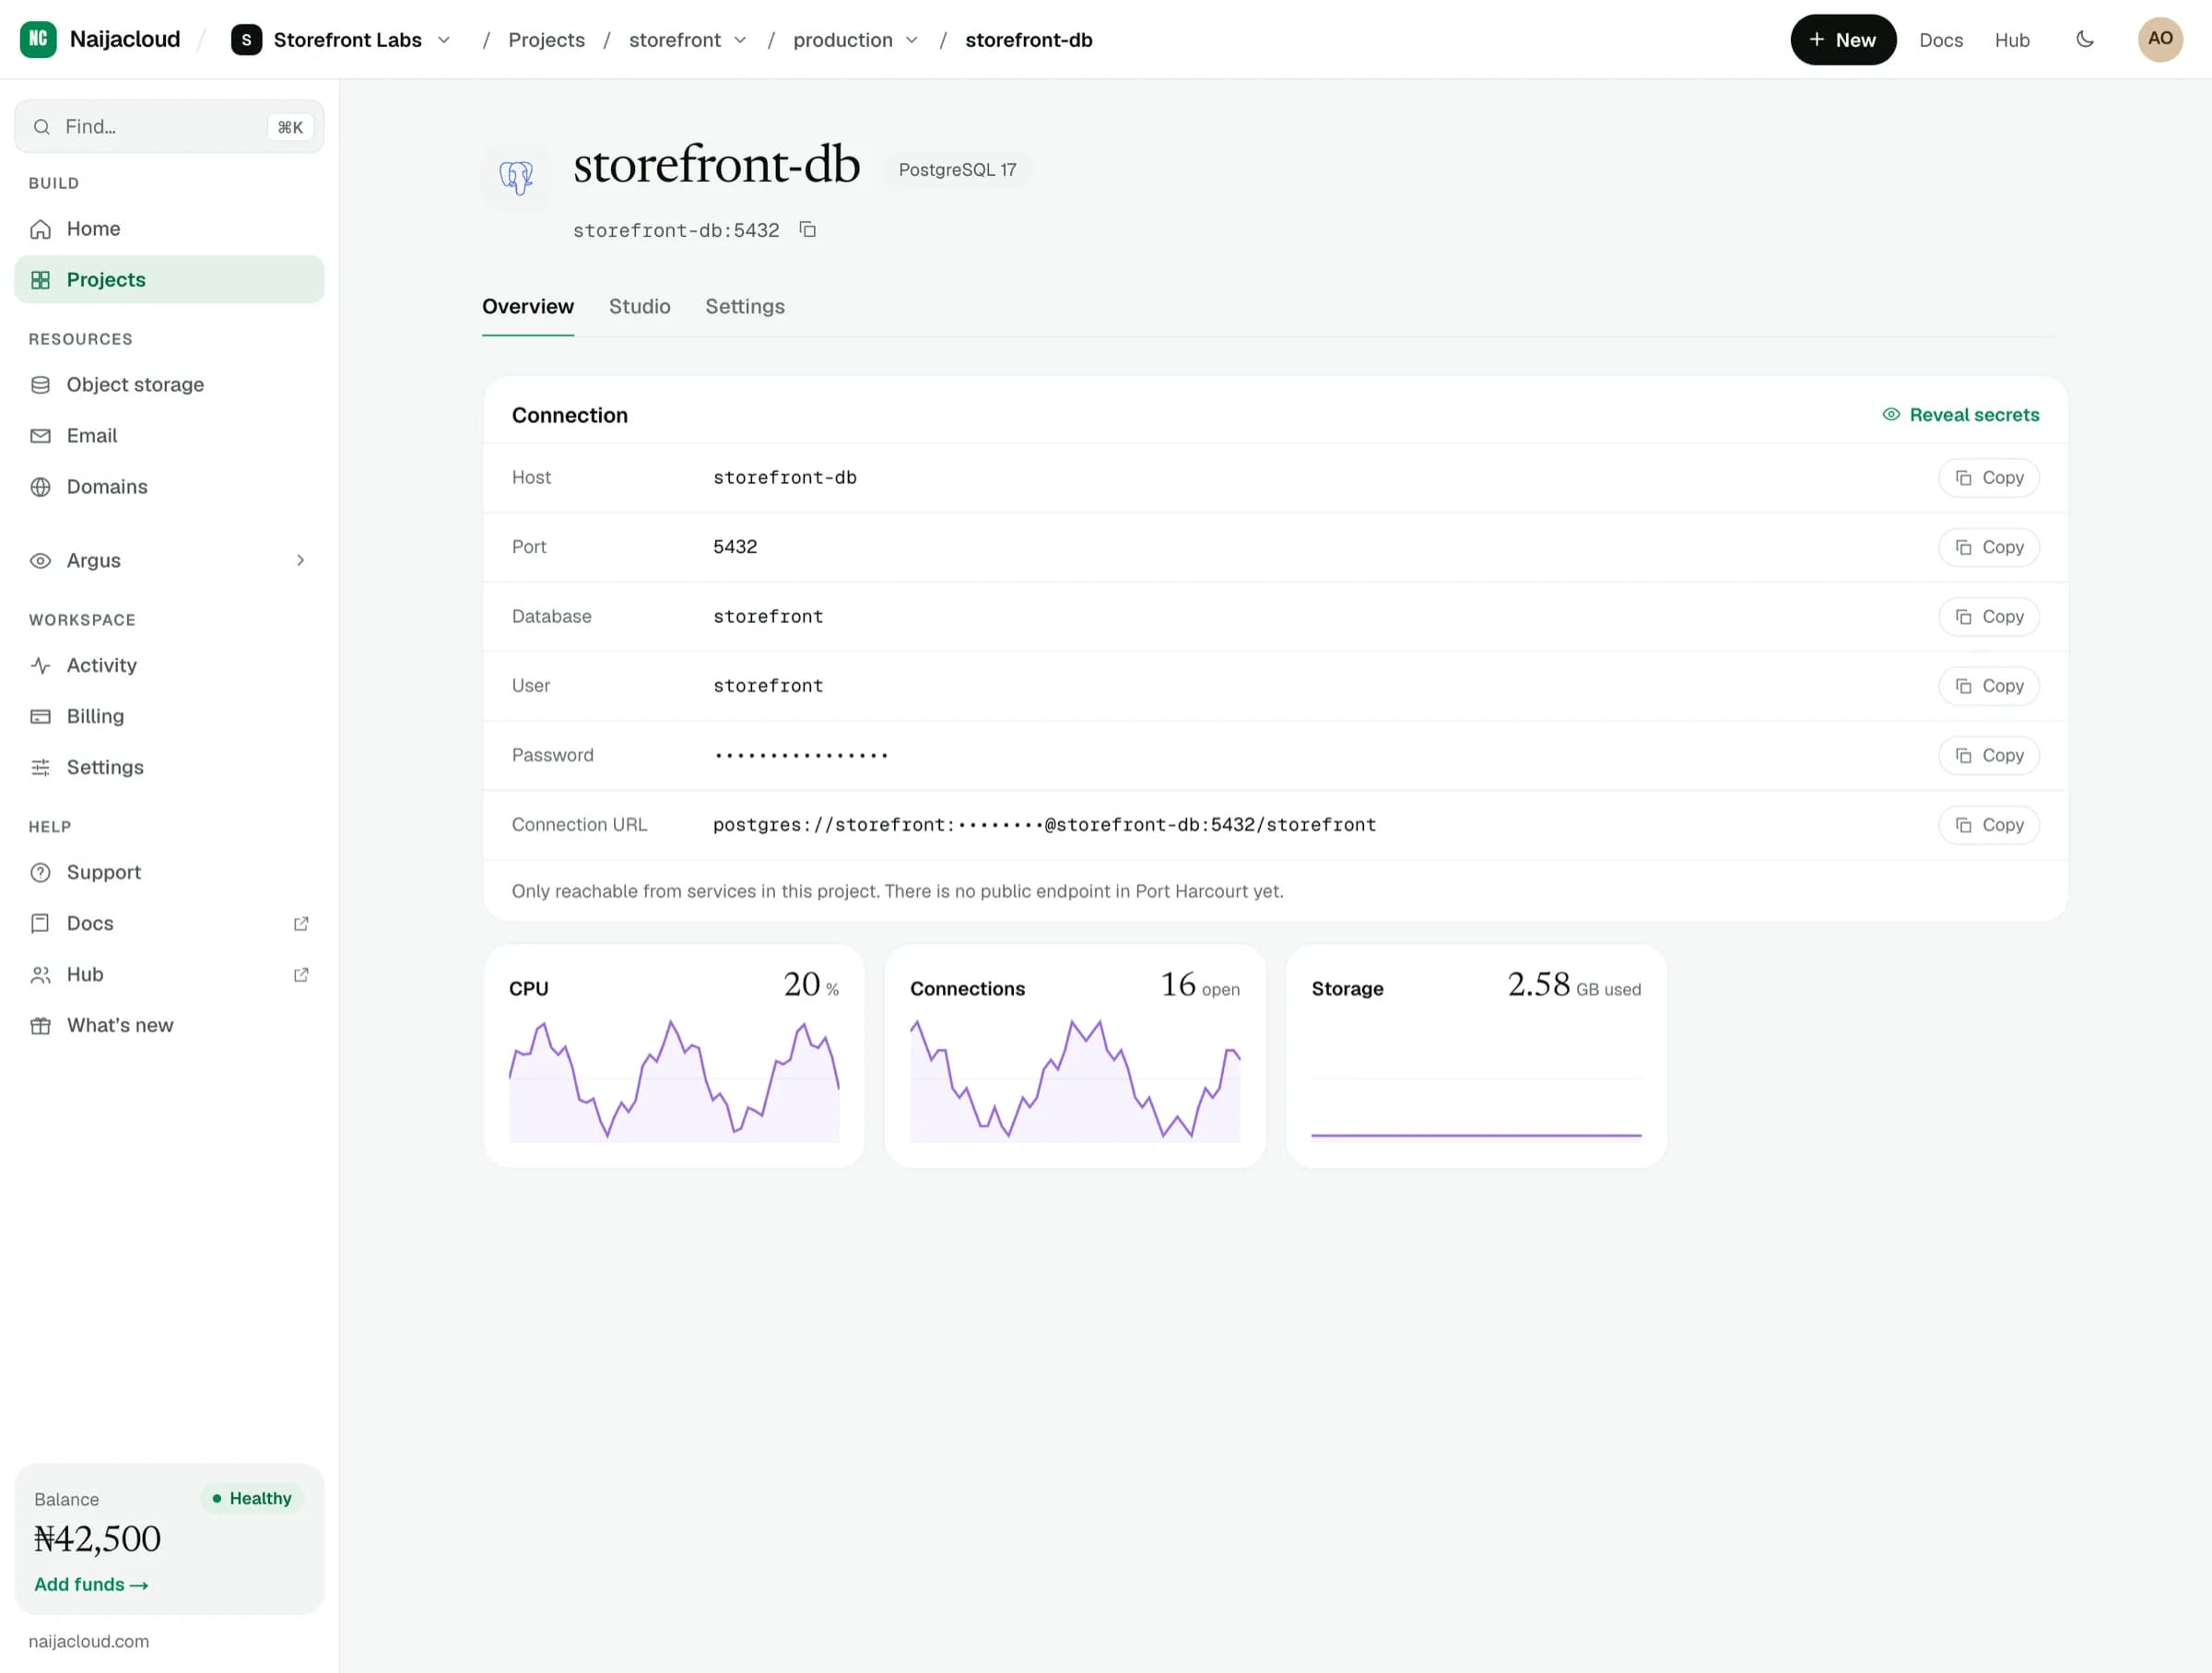Screen dimensions: 2212x1673
Task: Open Hub from the sidebar
Action: coord(169,974)
